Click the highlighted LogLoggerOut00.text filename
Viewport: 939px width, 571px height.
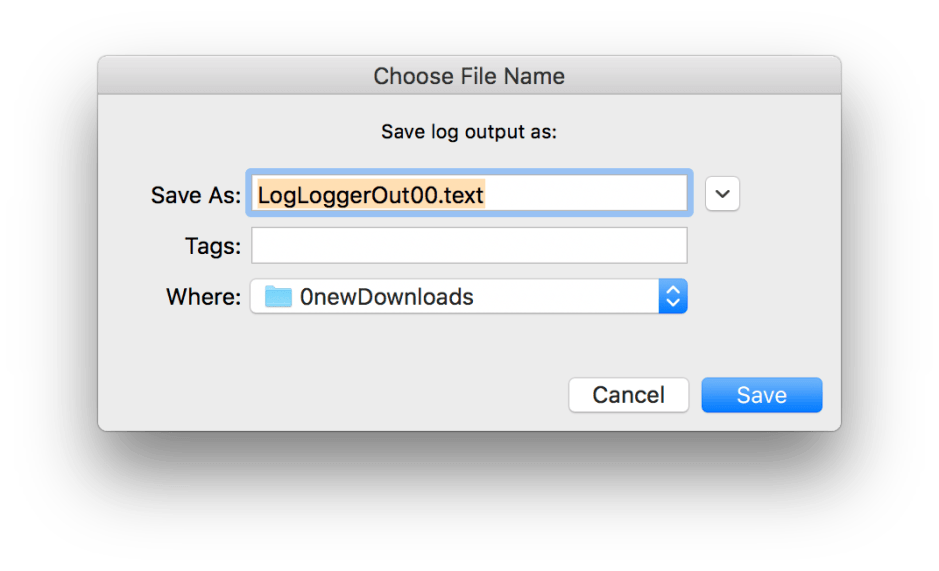click(x=370, y=195)
